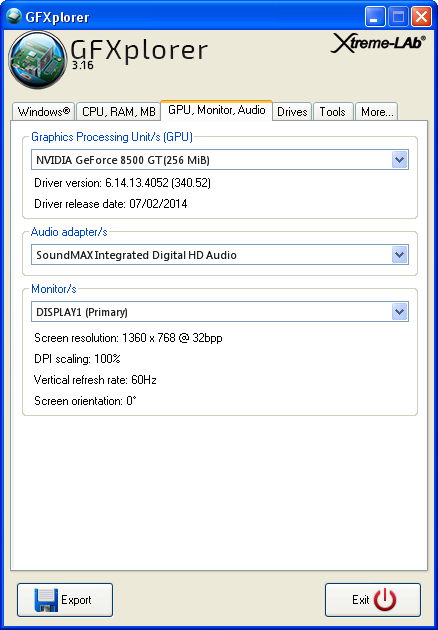Click Driver release date 07/02/2014 text

111,204
